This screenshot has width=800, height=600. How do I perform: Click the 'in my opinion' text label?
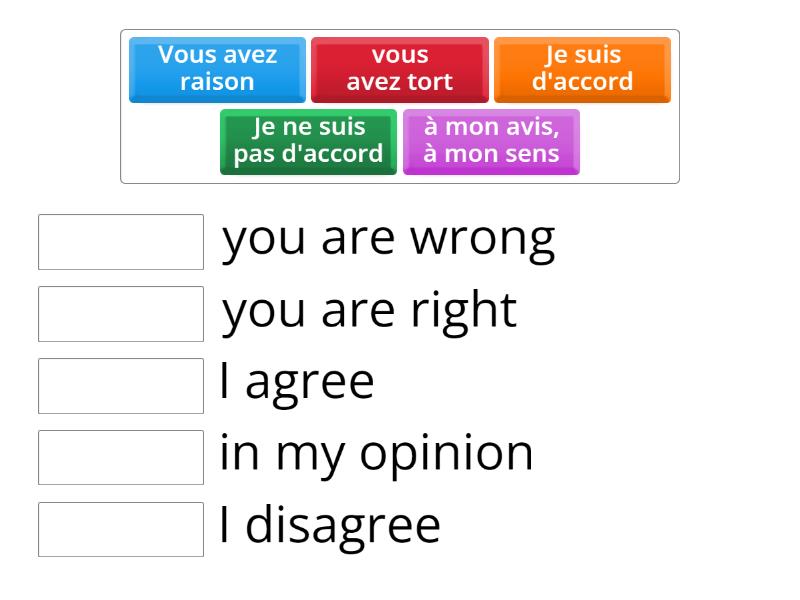coord(375,453)
